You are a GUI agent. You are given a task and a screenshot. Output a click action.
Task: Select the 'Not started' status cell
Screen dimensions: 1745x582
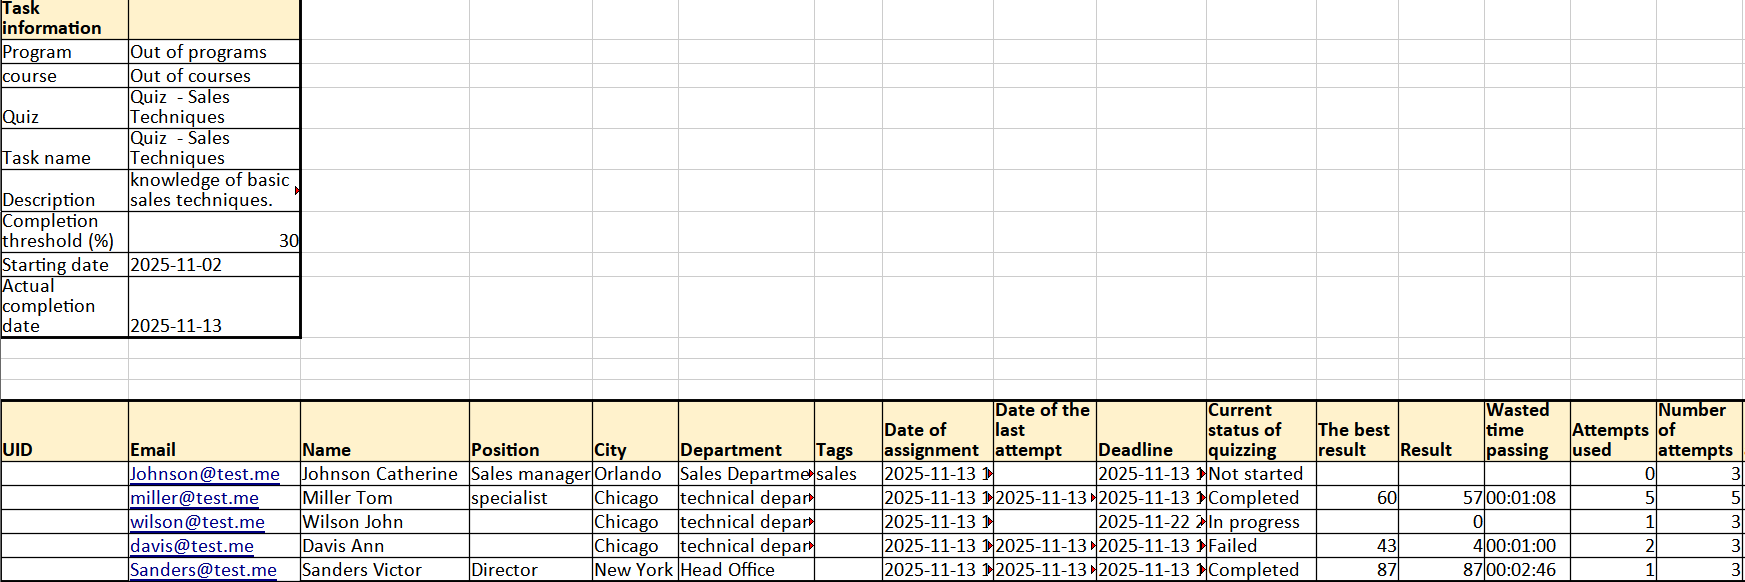coord(1256,474)
